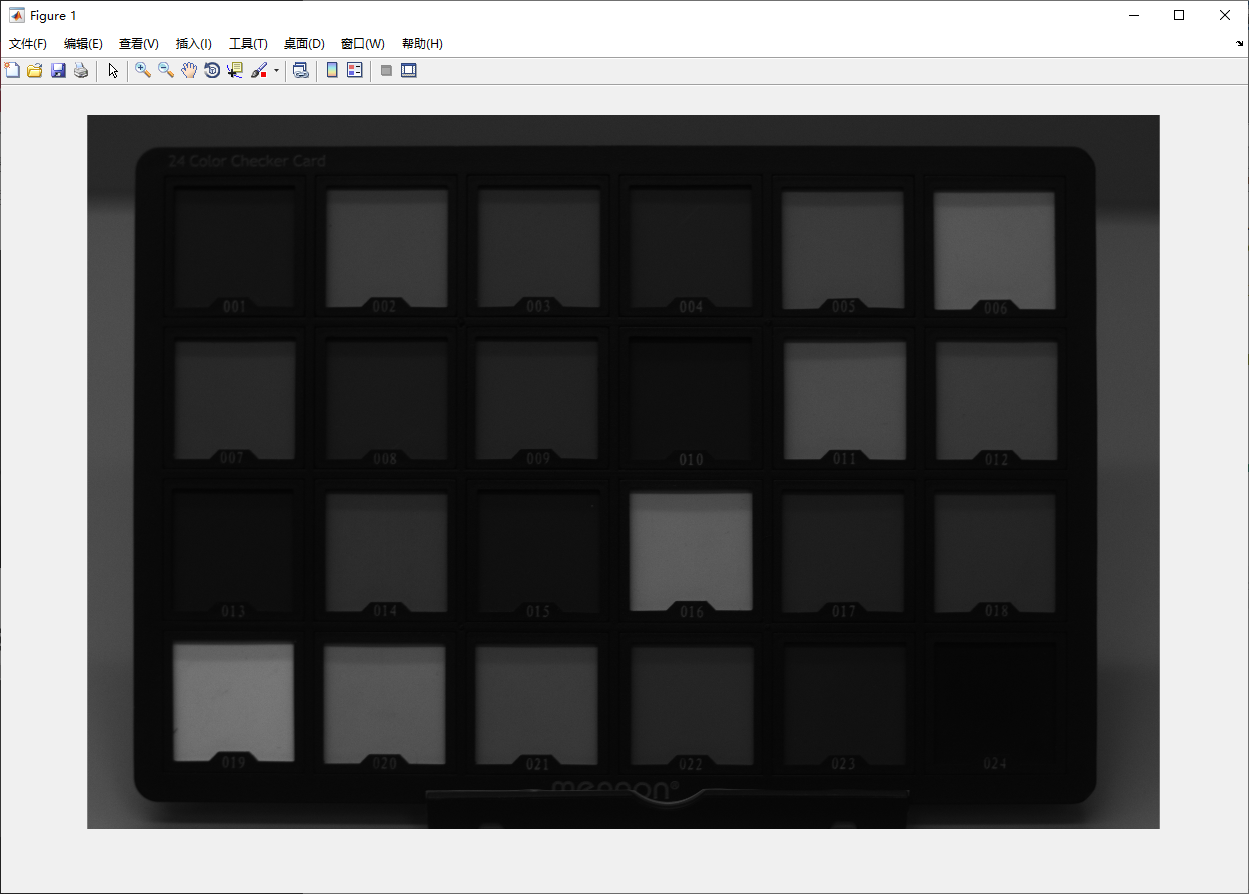Image resolution: width=1249 pixels, height=894 pixels.
Task: Save the figure with floppy disk icon
Action: pos(58,70)
